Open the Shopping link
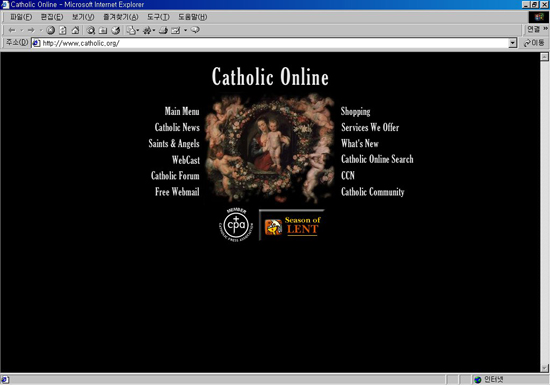Screen dimensions: 550x385 [x=355, y=112]
